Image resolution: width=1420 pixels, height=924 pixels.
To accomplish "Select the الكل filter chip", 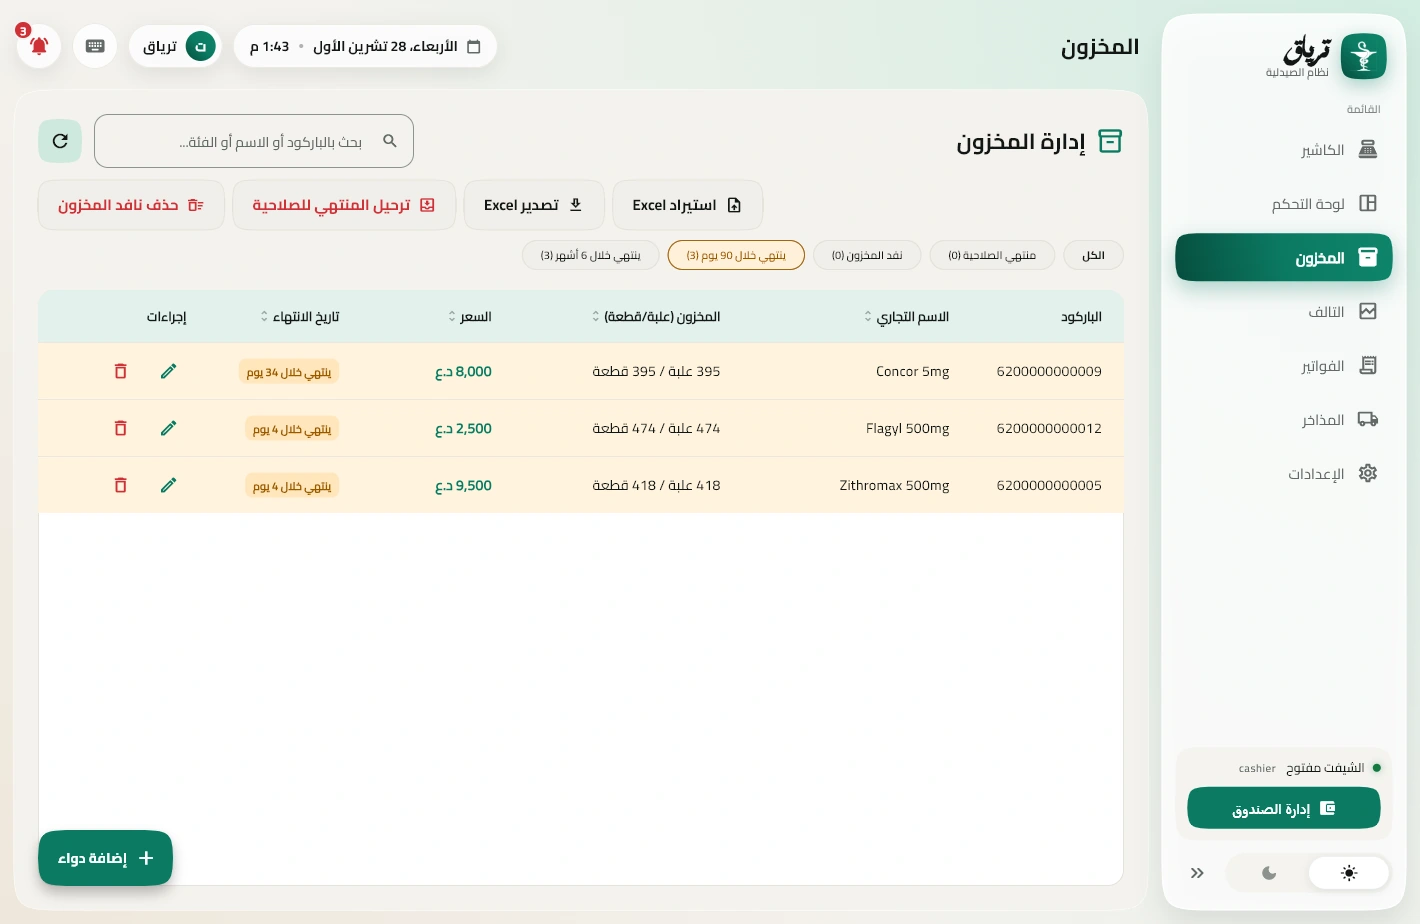I will tap(1093, 255).
